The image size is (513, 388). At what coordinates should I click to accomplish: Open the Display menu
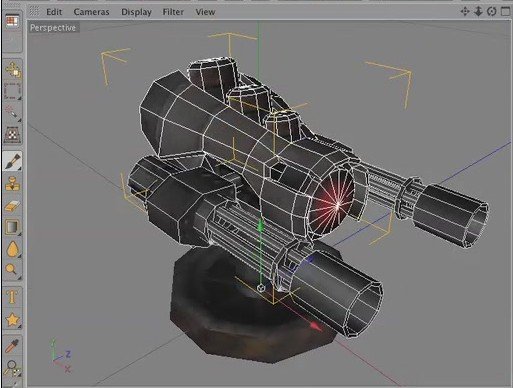[136, 12]
